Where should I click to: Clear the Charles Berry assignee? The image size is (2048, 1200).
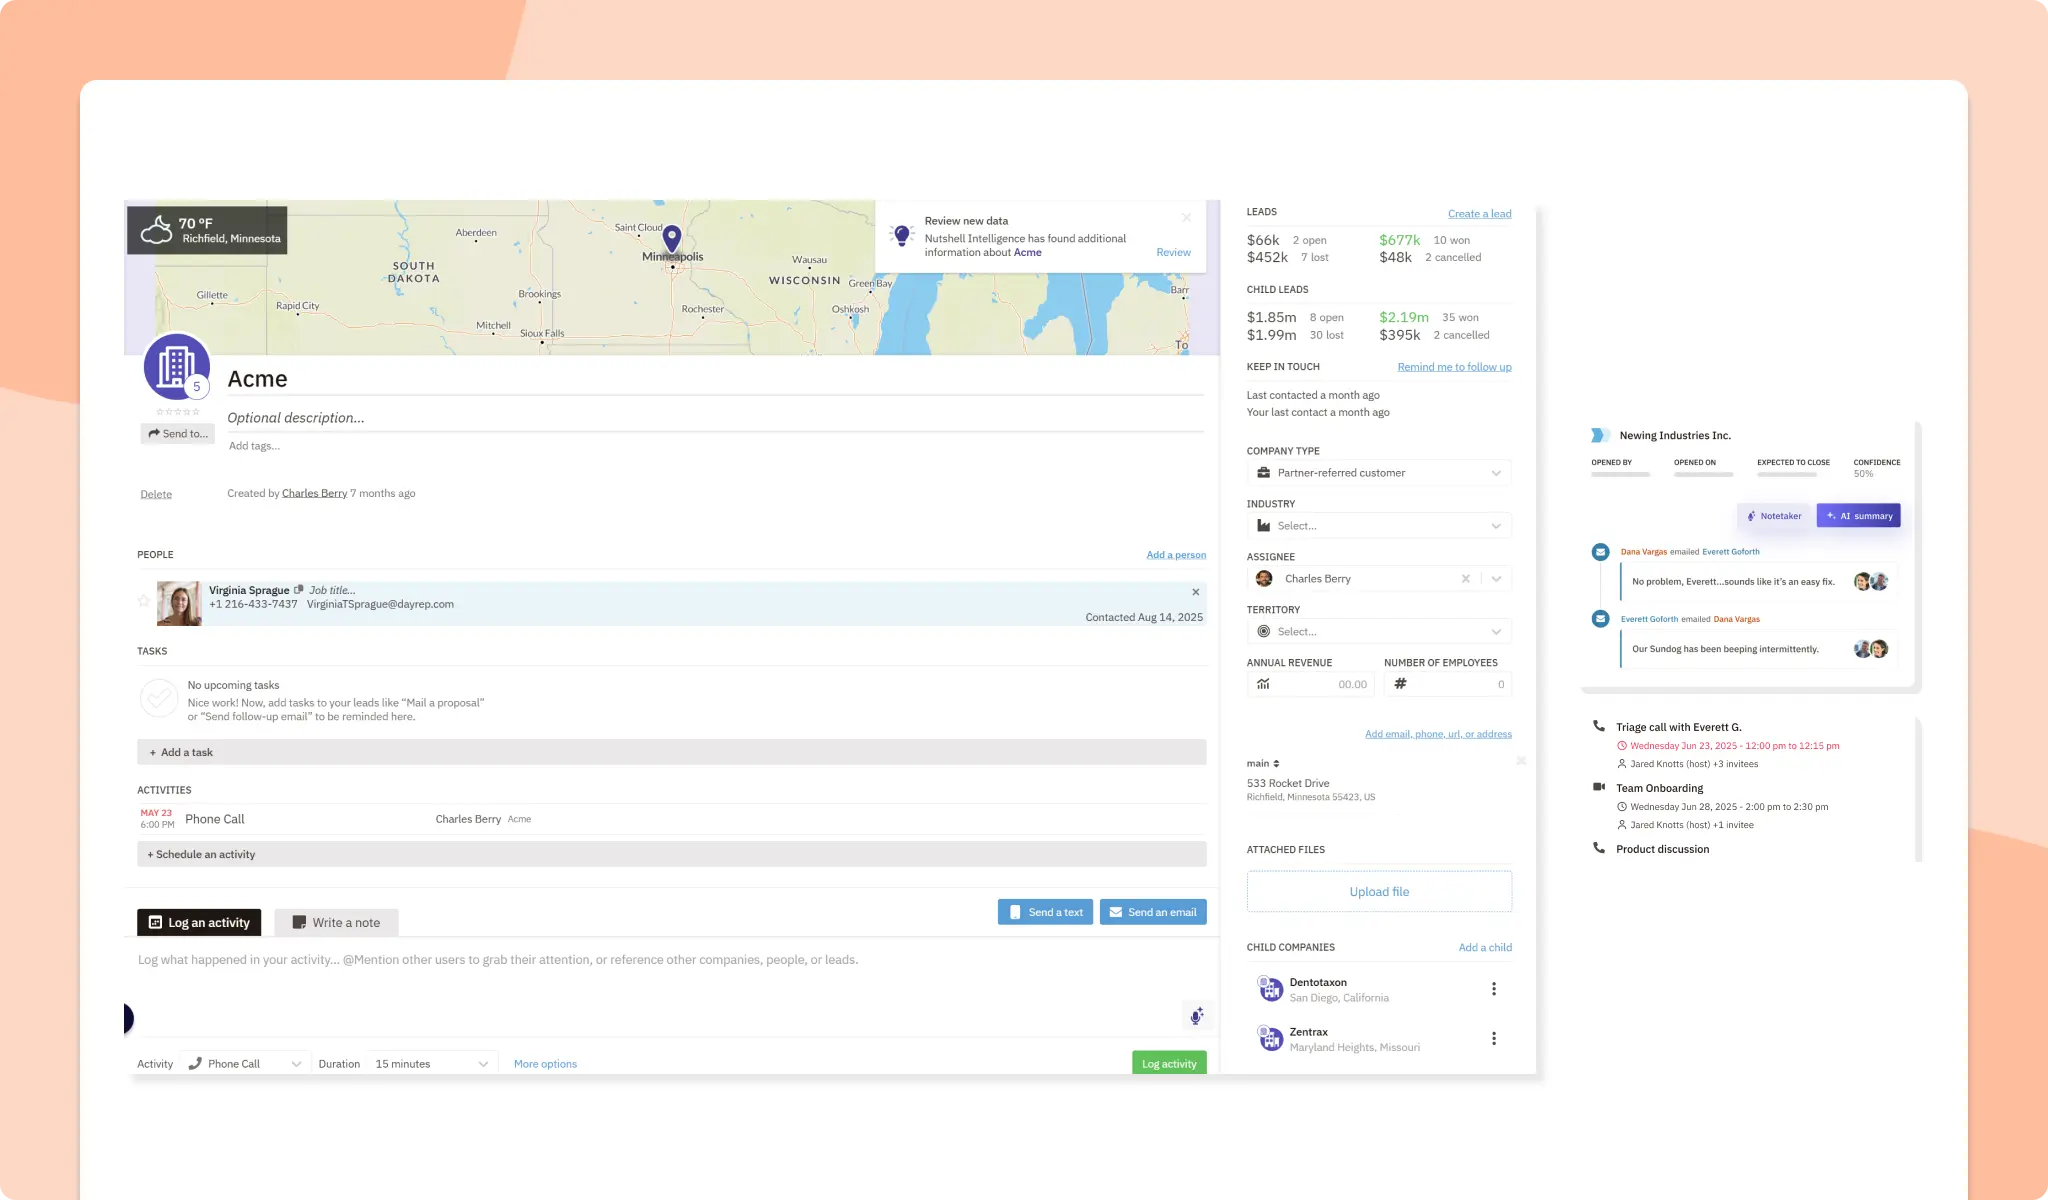click(1465, 579)
